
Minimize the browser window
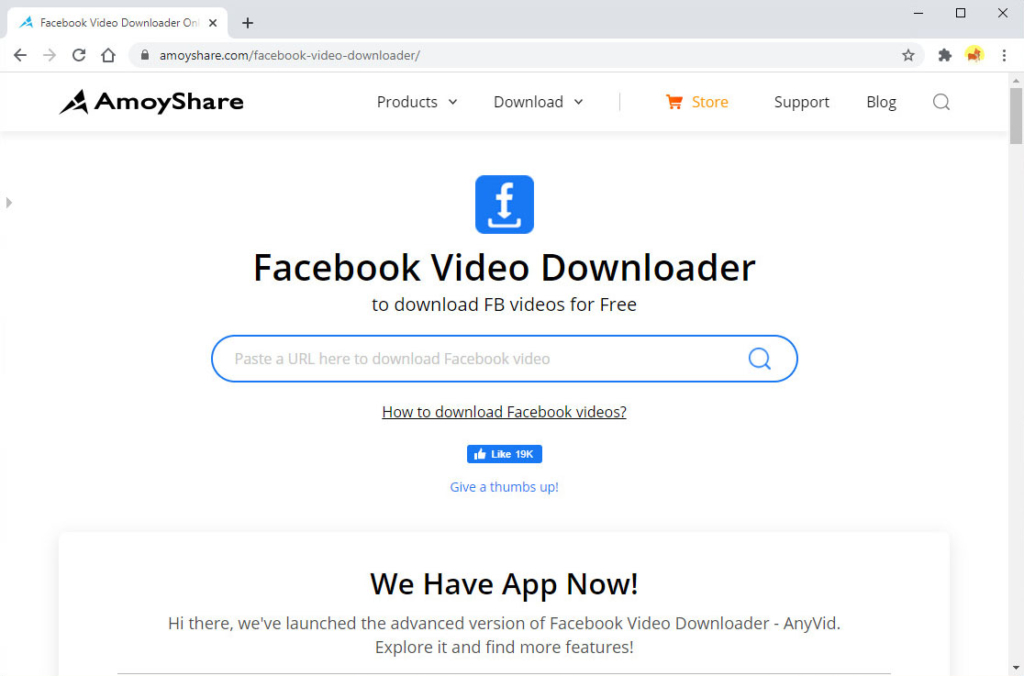click(918, 13)
